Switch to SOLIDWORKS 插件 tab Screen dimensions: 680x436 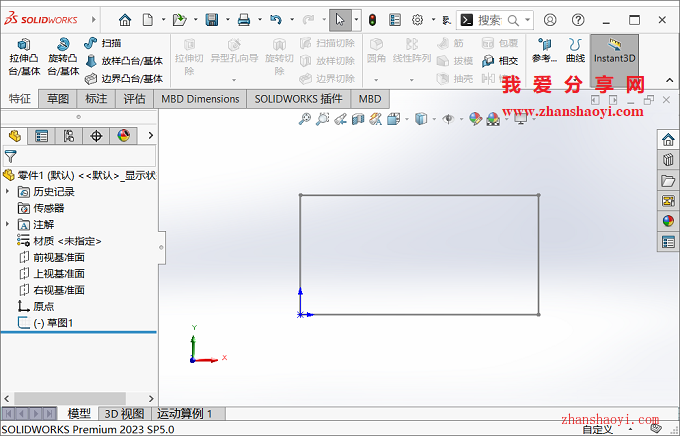click(298, 99)
